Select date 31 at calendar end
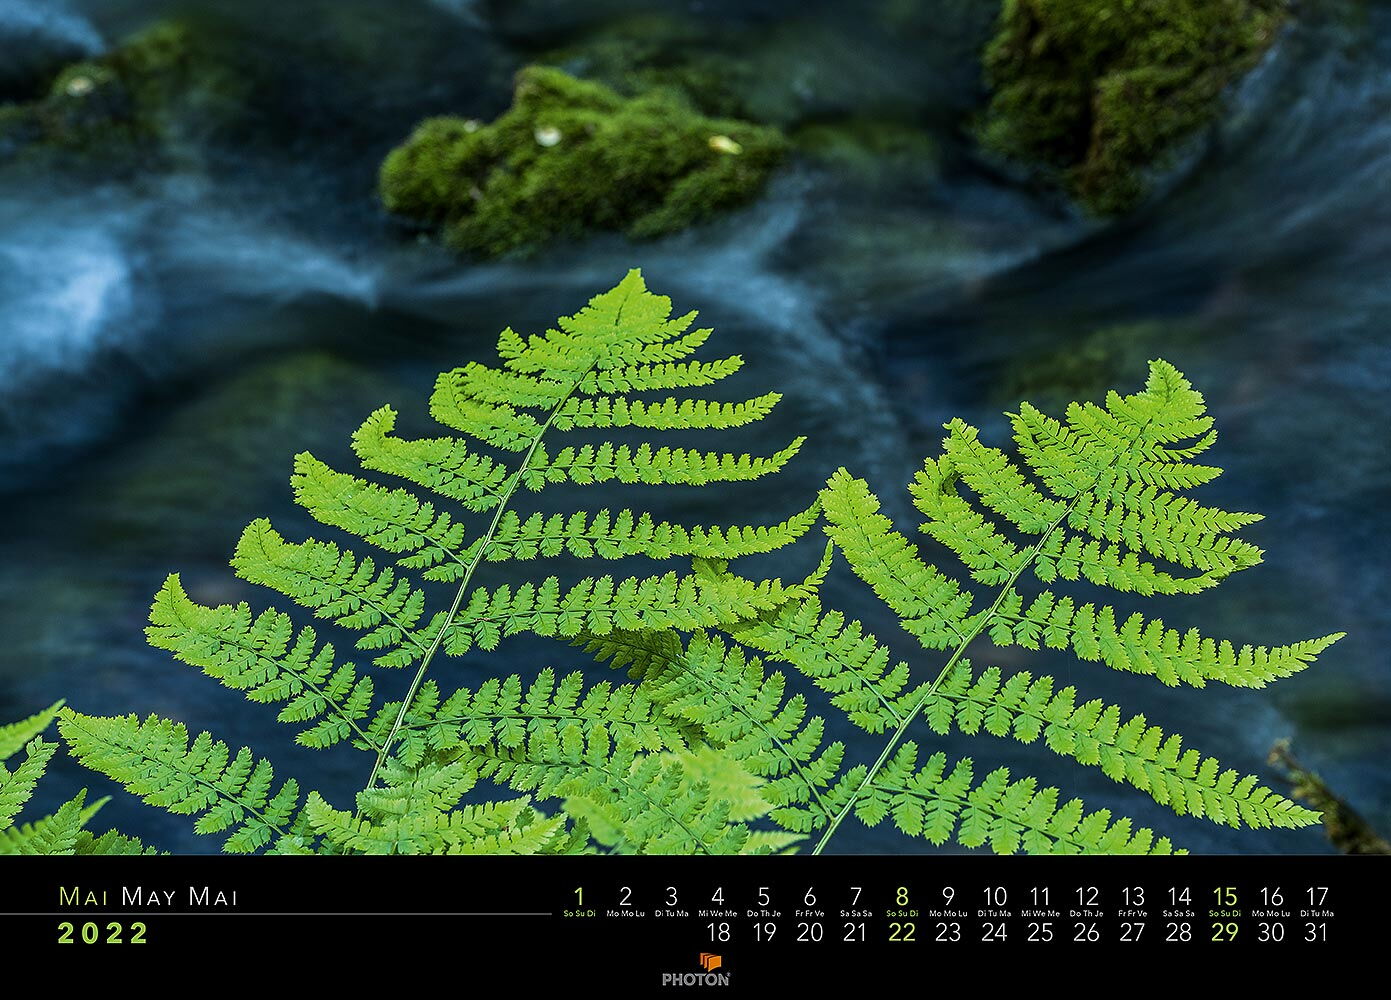 [1316, 933]
